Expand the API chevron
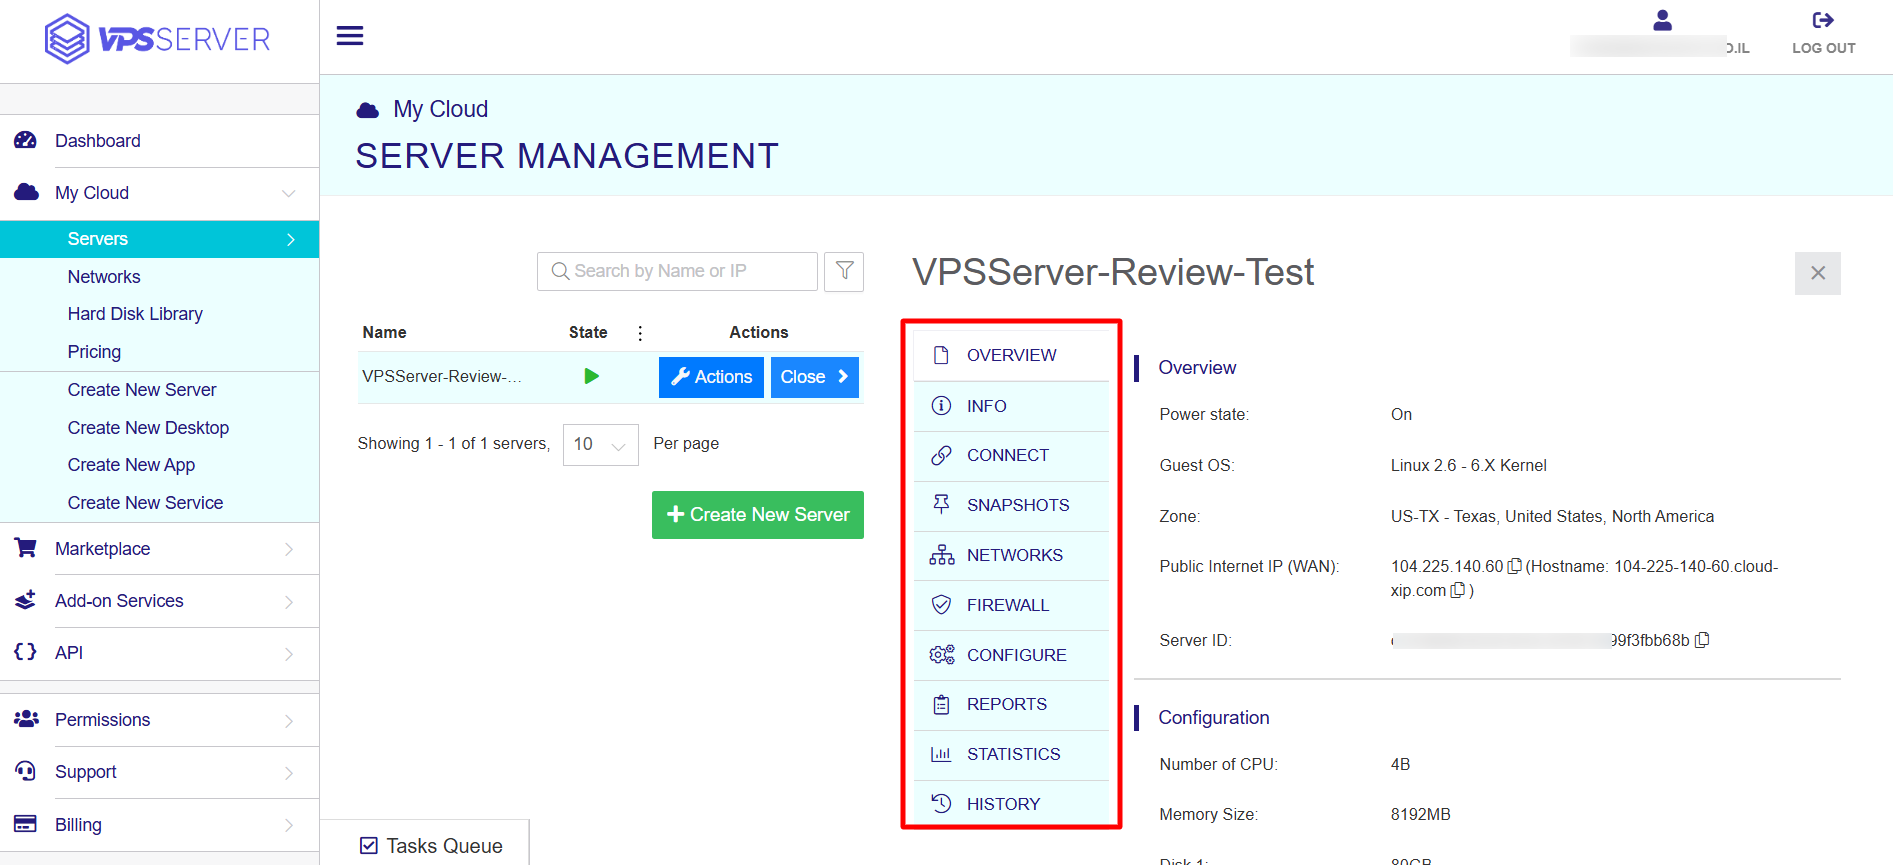This screenshot has height=865, width=1893. pos(289,653)
